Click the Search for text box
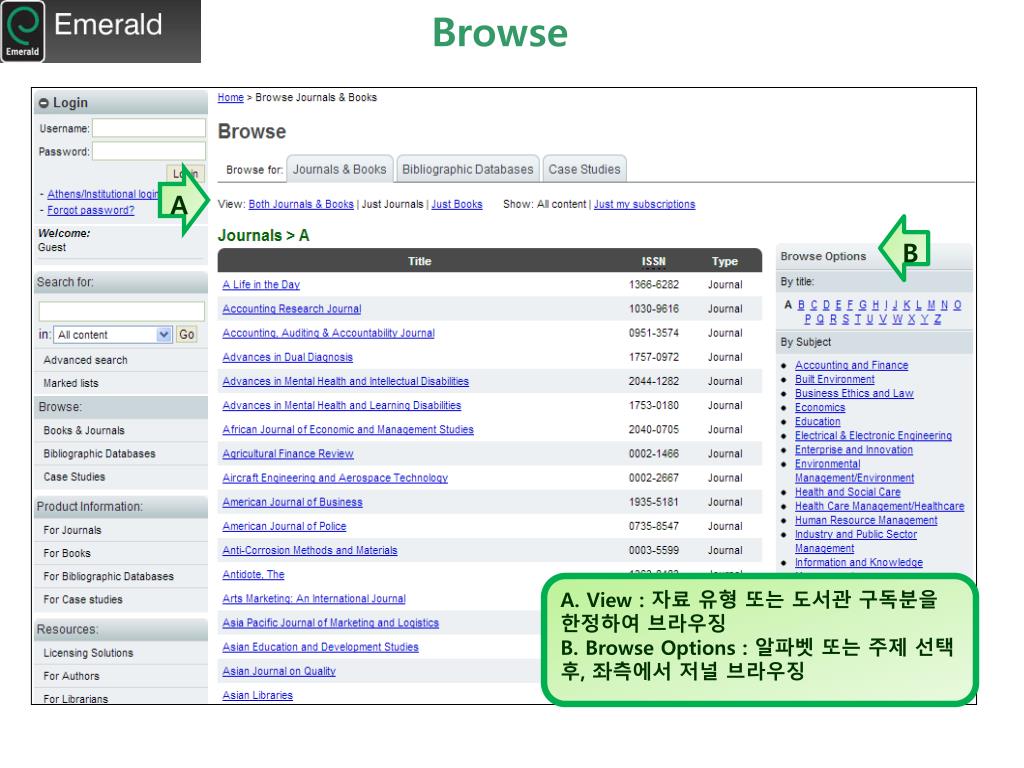Screen dimensions: 1024x768 [121, 312]
